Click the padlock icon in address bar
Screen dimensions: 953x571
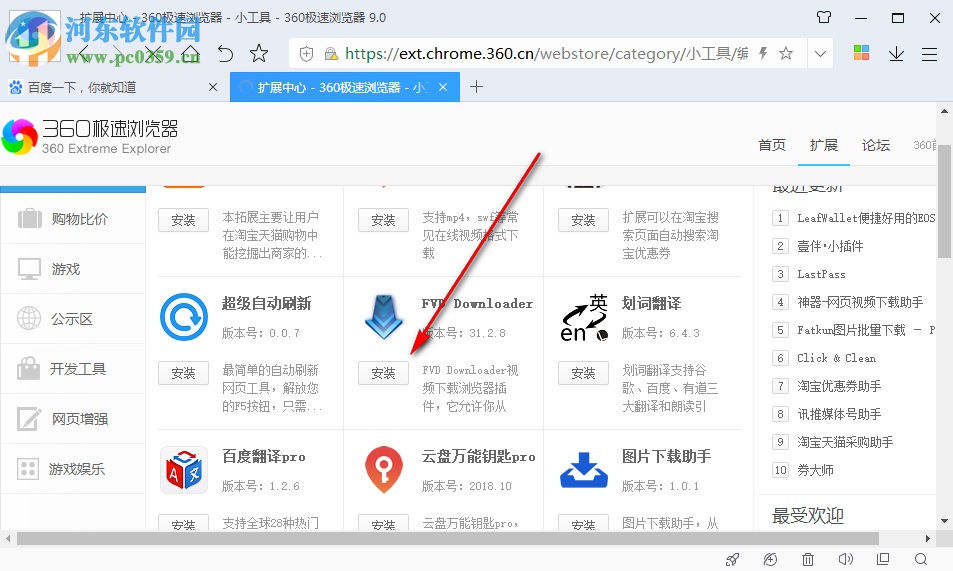pos(331,54)
